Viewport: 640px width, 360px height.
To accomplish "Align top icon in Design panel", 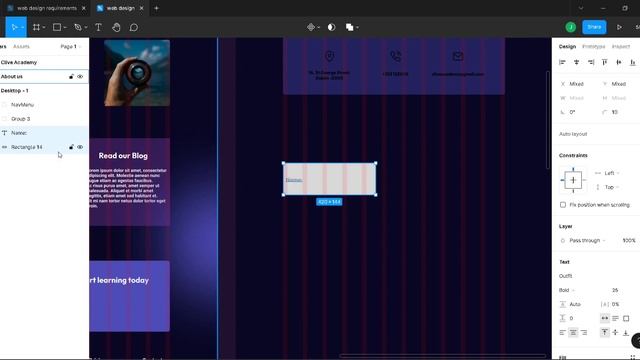I will click(605, 62).
